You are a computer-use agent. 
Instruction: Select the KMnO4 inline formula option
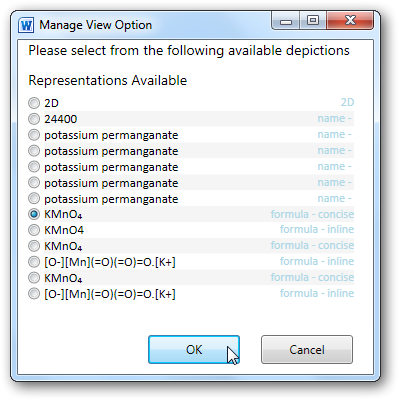tap(34, 230)
